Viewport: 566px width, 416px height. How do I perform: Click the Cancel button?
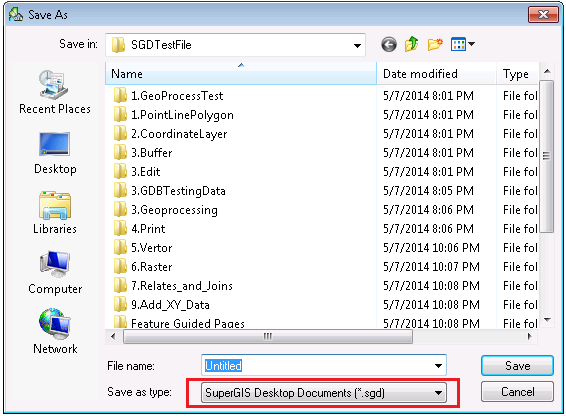click(x=517, y=392)
